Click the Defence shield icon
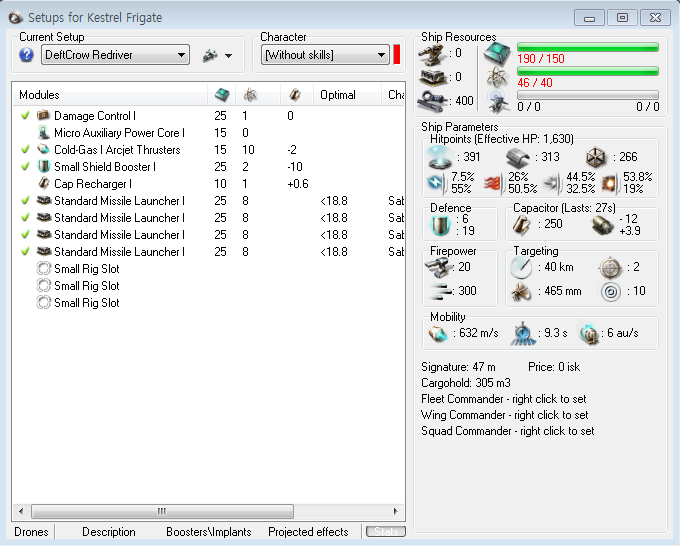Viewport: 680px width, 546px height. click(441, 226)
